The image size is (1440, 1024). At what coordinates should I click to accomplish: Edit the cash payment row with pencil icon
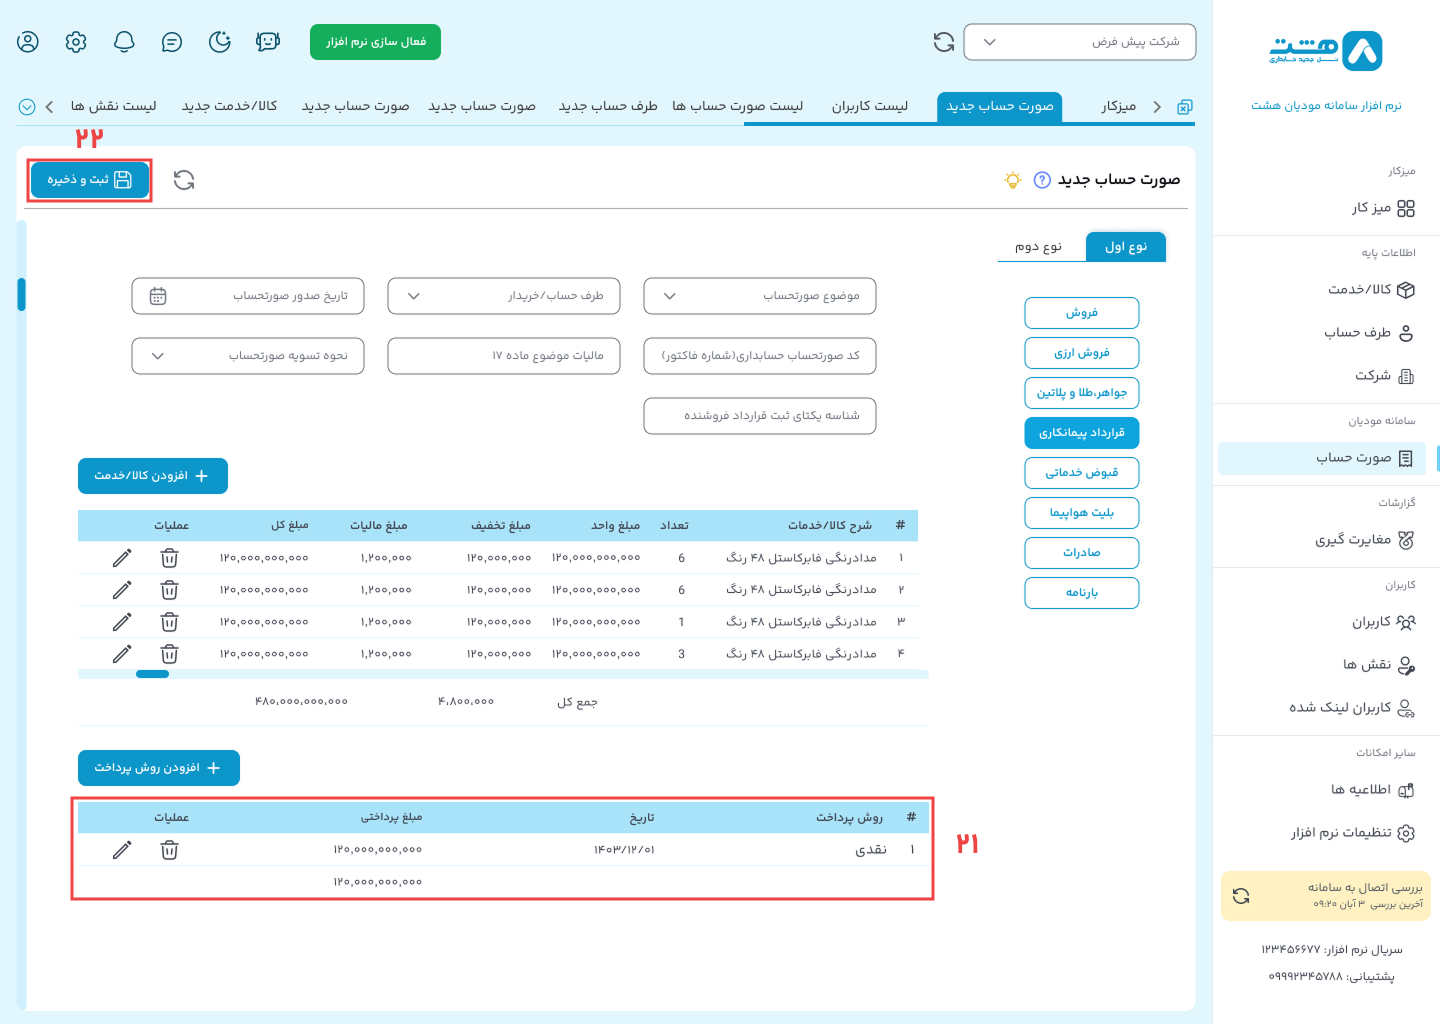click(122, 850)
